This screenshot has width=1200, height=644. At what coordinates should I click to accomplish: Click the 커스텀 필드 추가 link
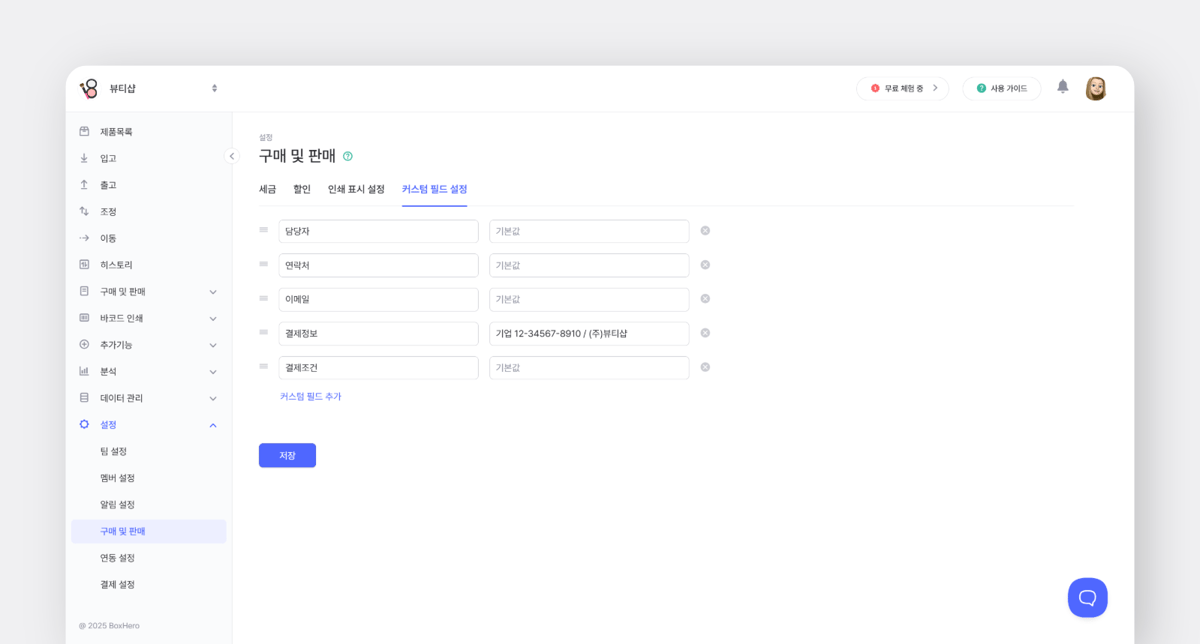pos(311,397)
